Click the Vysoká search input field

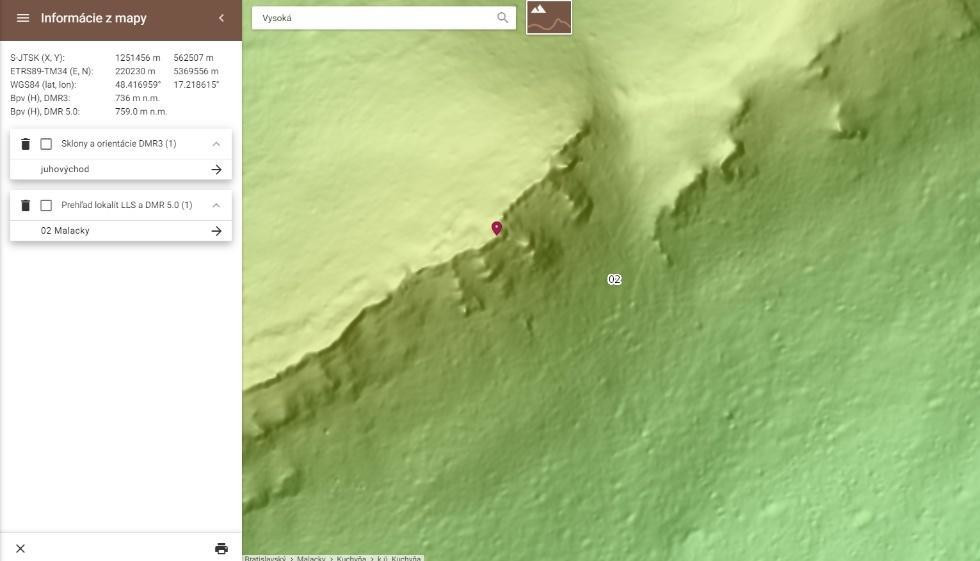[375, 17]
